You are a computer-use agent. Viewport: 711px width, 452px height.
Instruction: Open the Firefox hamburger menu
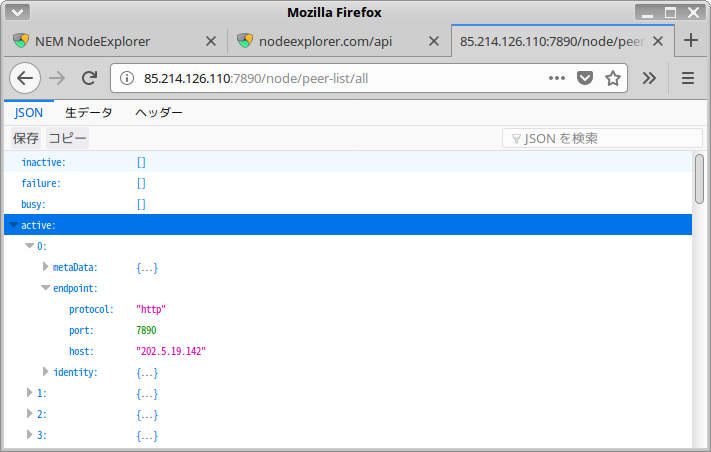[x=687, y=78]
